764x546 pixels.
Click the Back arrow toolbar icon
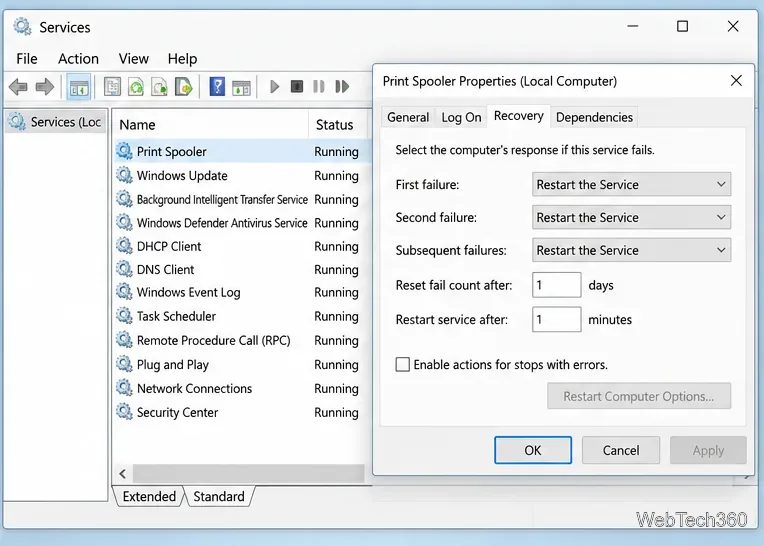point(19,87)
